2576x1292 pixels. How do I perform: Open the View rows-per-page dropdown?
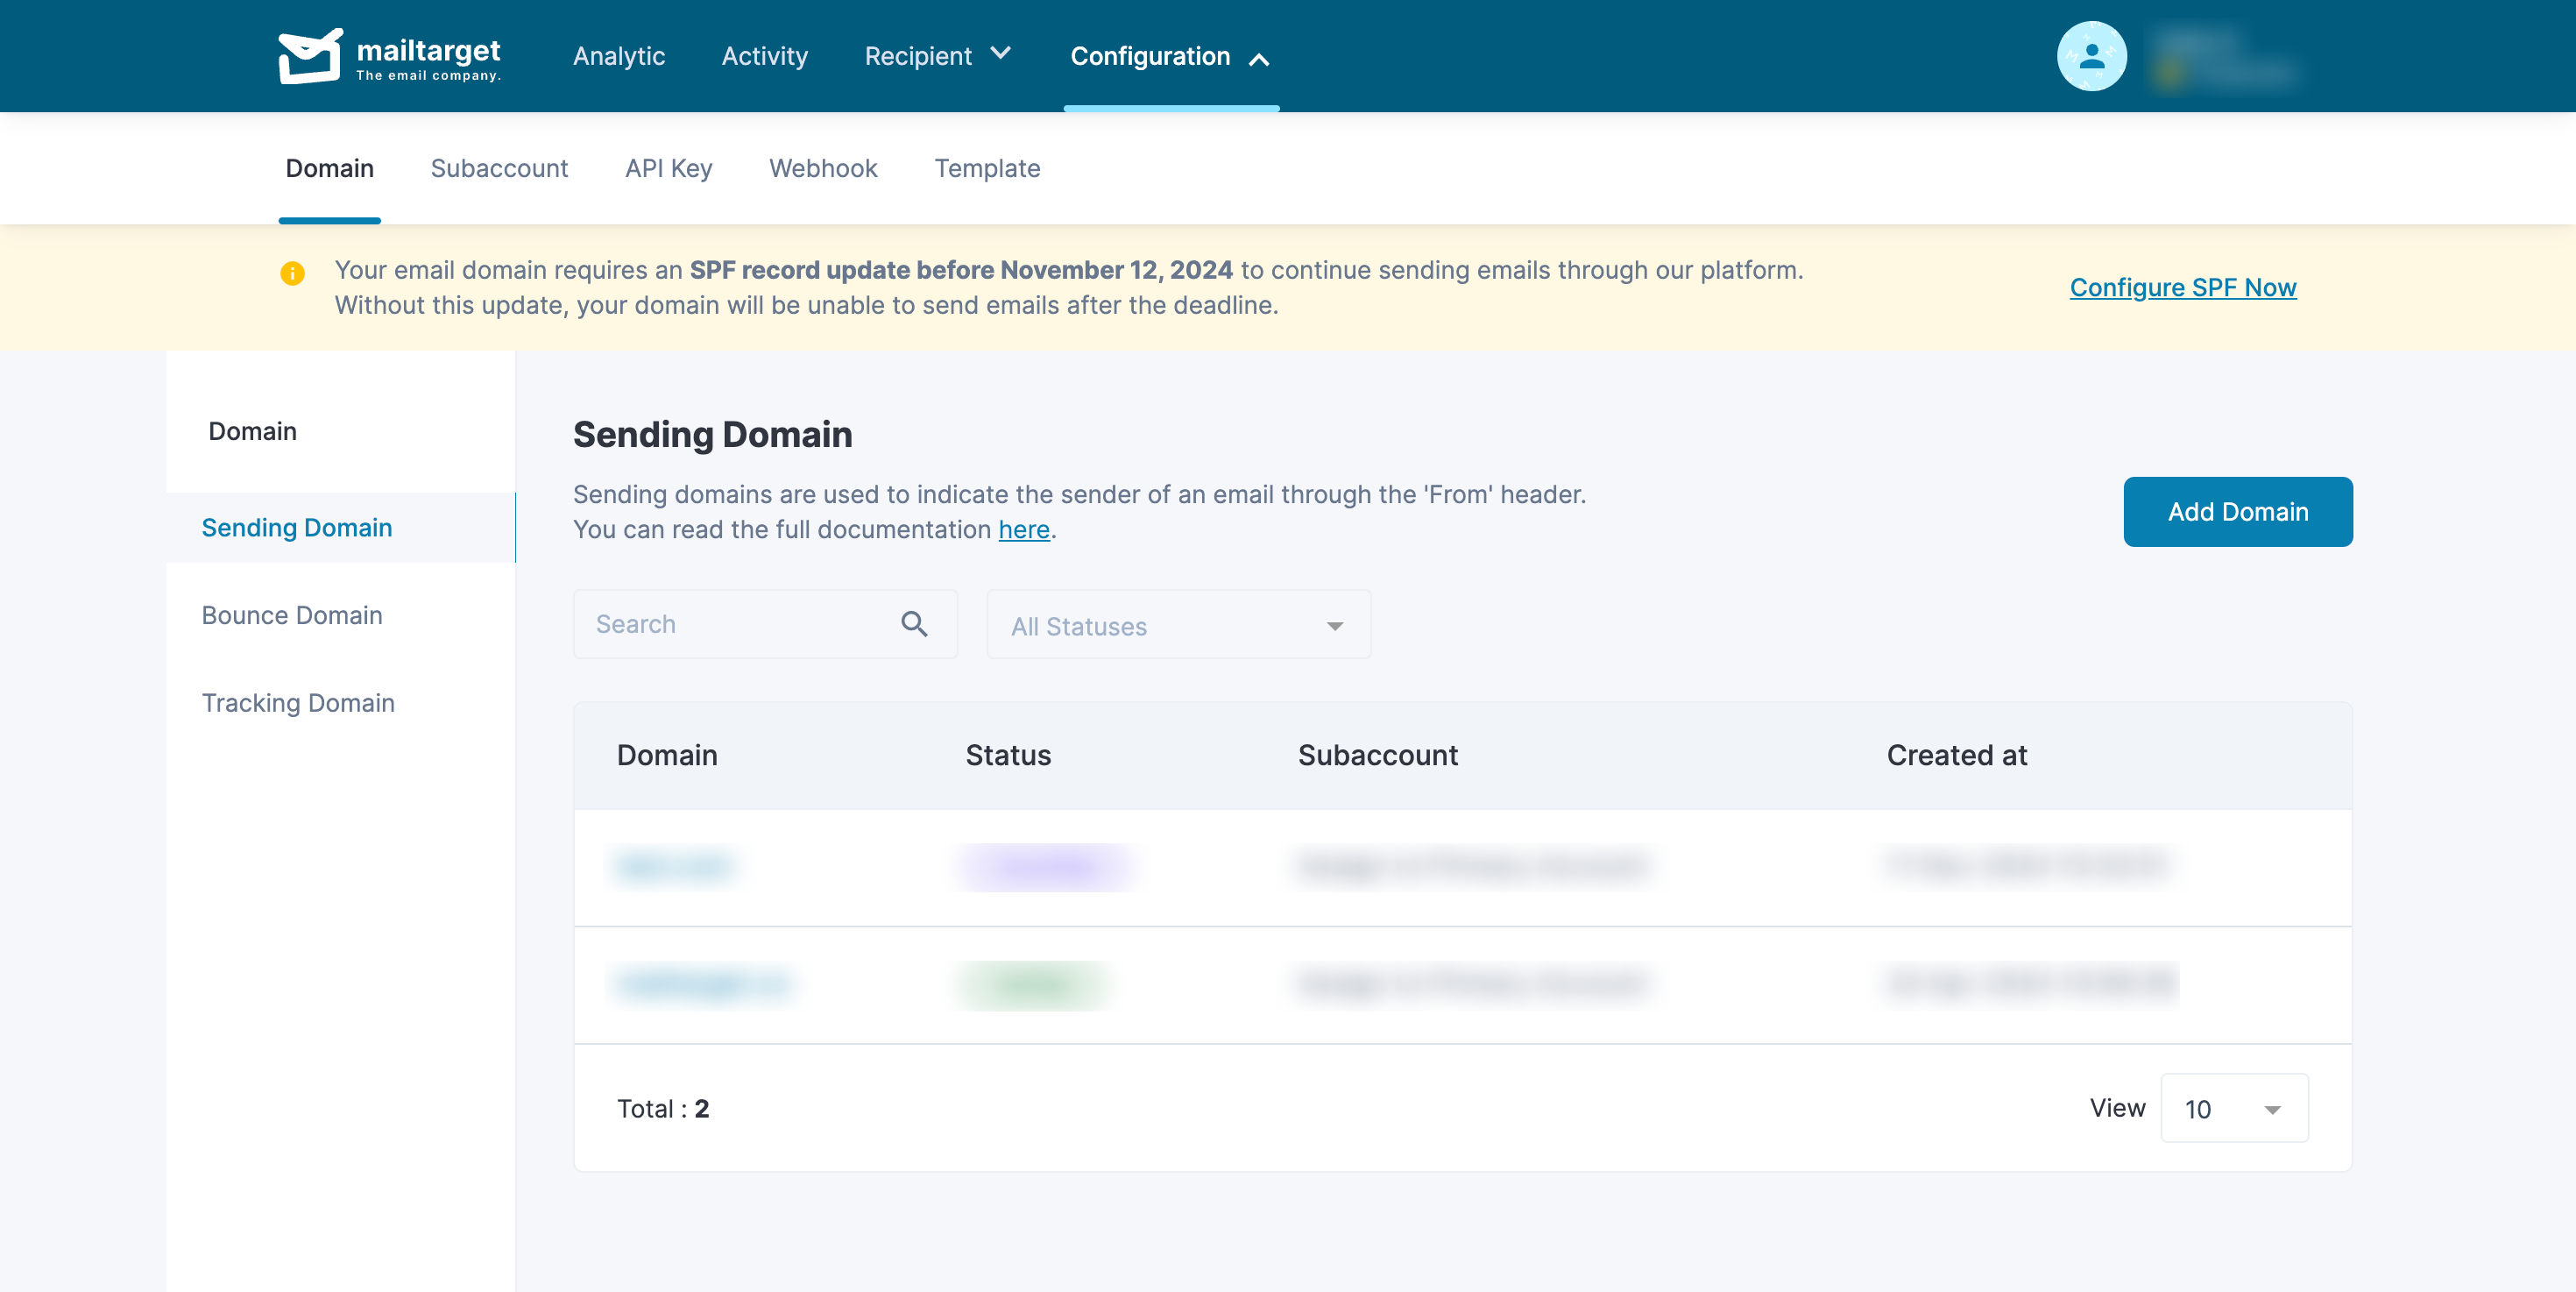click(x=2234, y=1108)
